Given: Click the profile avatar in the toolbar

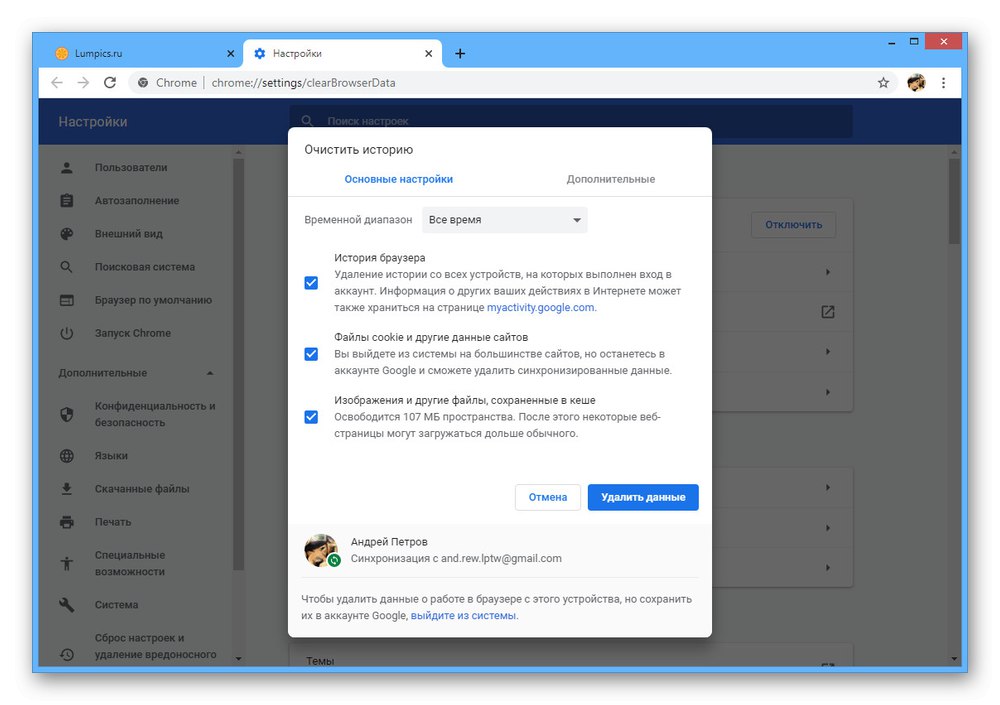Looking at the screenshot, I should pyautogui.click(x=916, y=82).
